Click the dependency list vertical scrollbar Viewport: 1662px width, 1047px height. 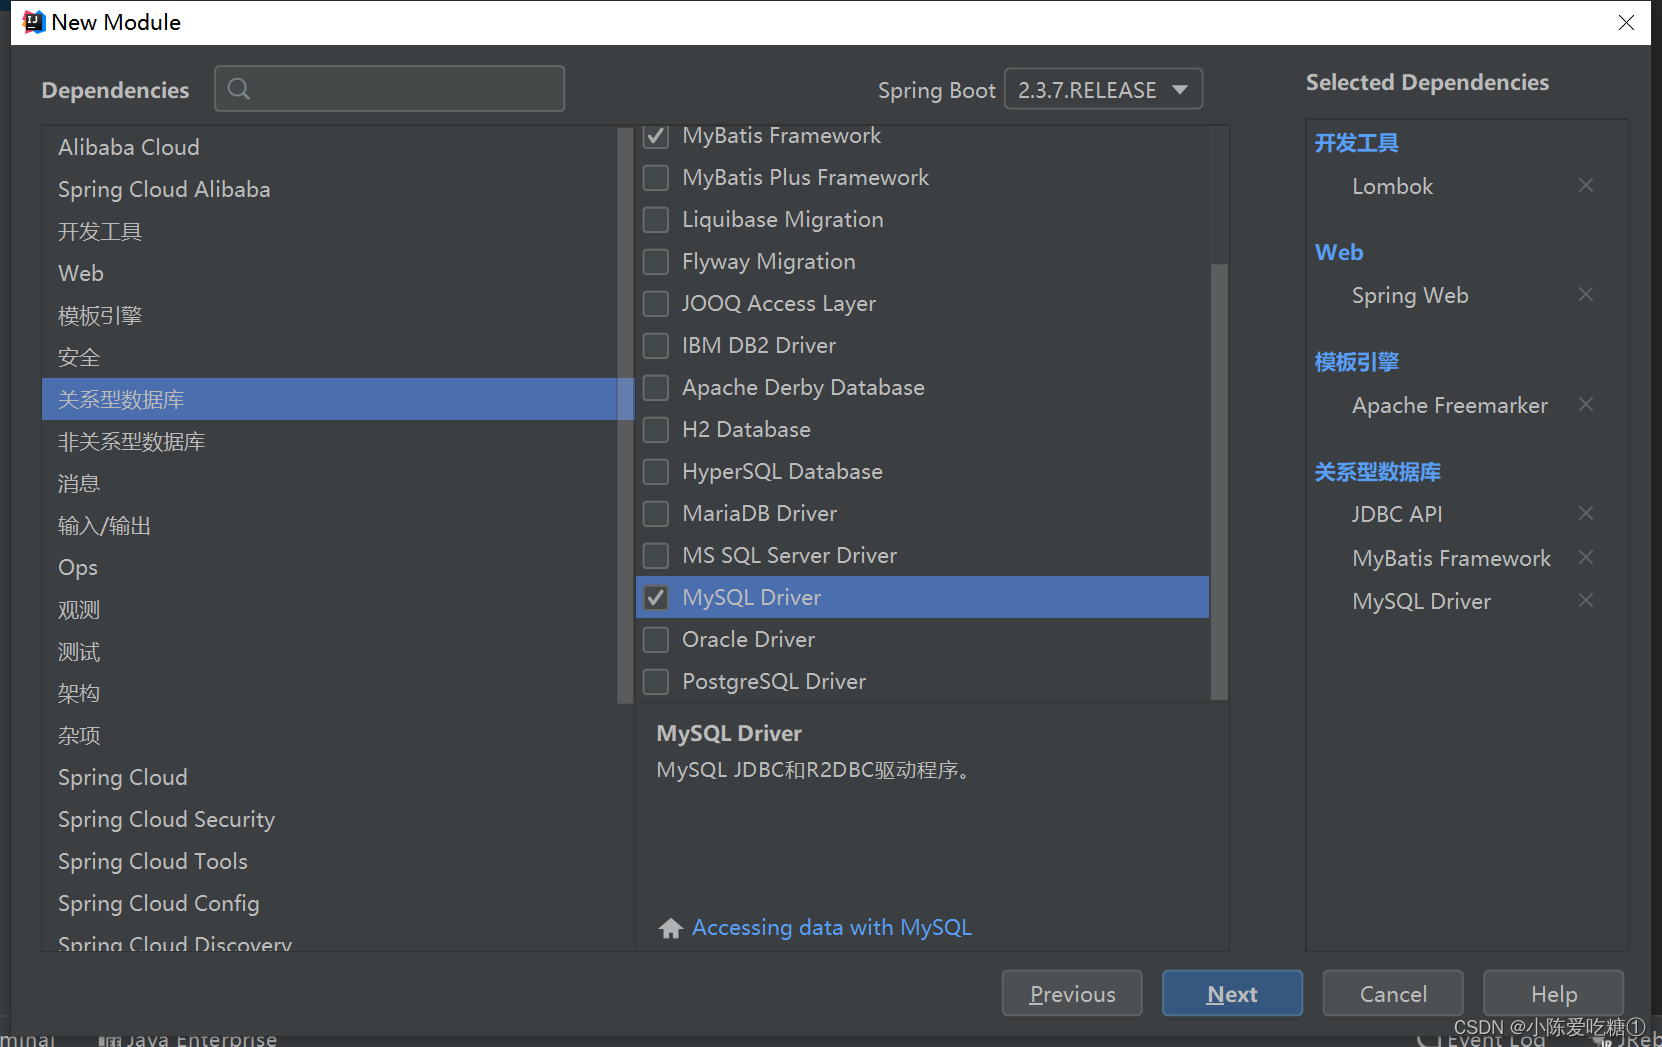[x=1219, y=480]
